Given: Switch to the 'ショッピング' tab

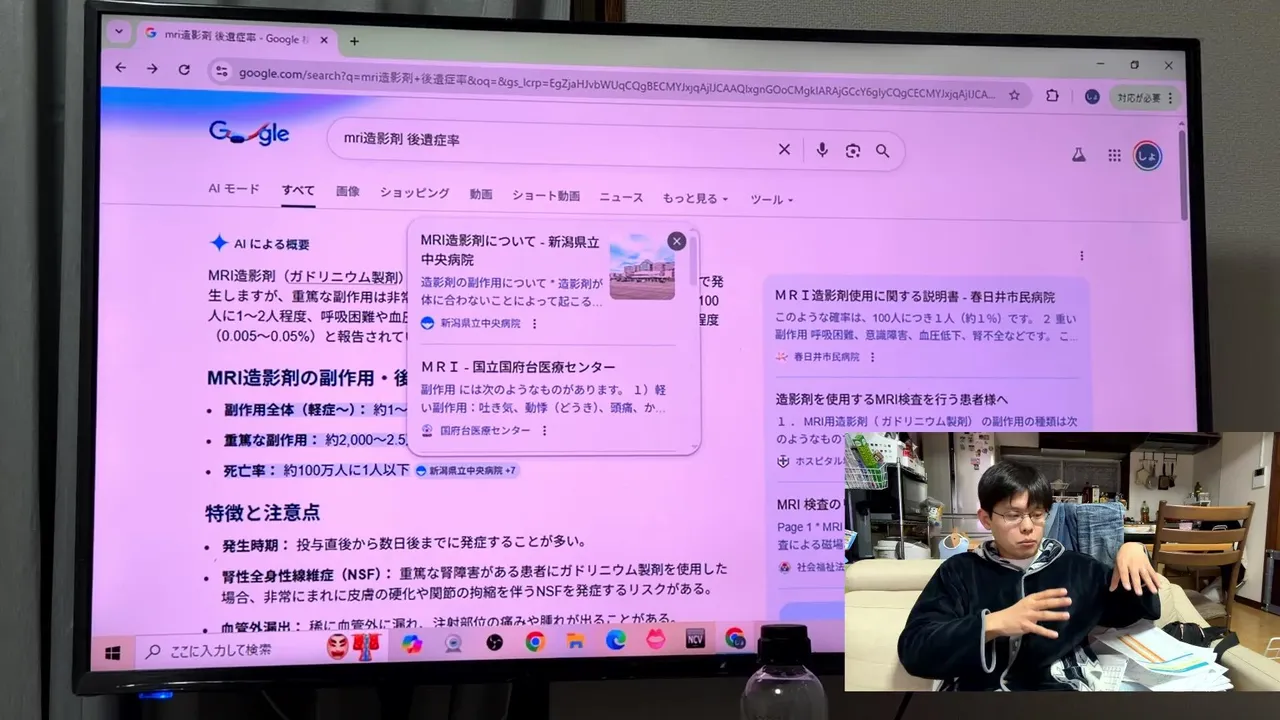Looking at the screenshot, I should tap(414, 193).
